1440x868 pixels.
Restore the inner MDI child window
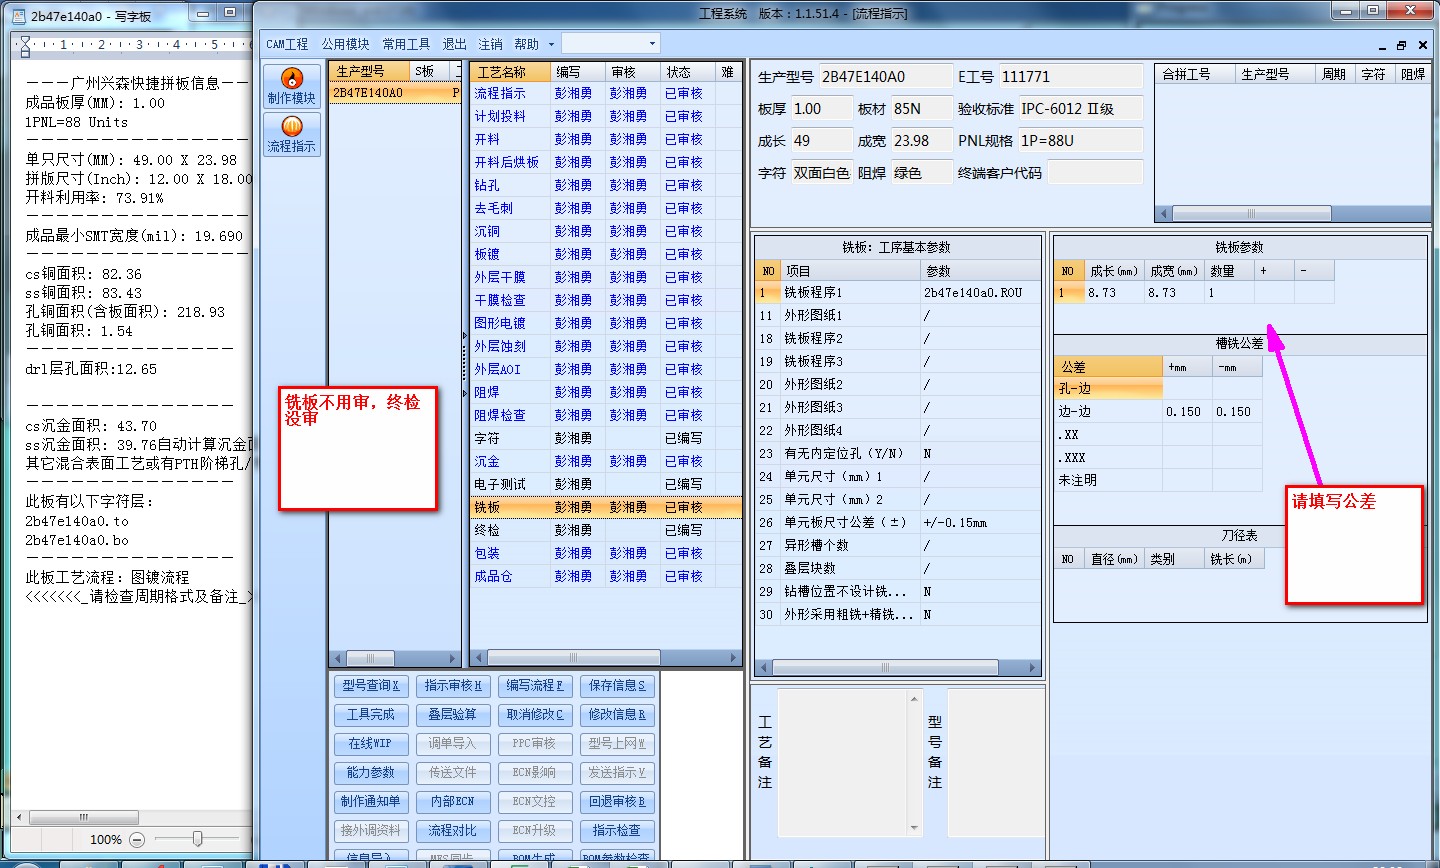pos(1401,45)
